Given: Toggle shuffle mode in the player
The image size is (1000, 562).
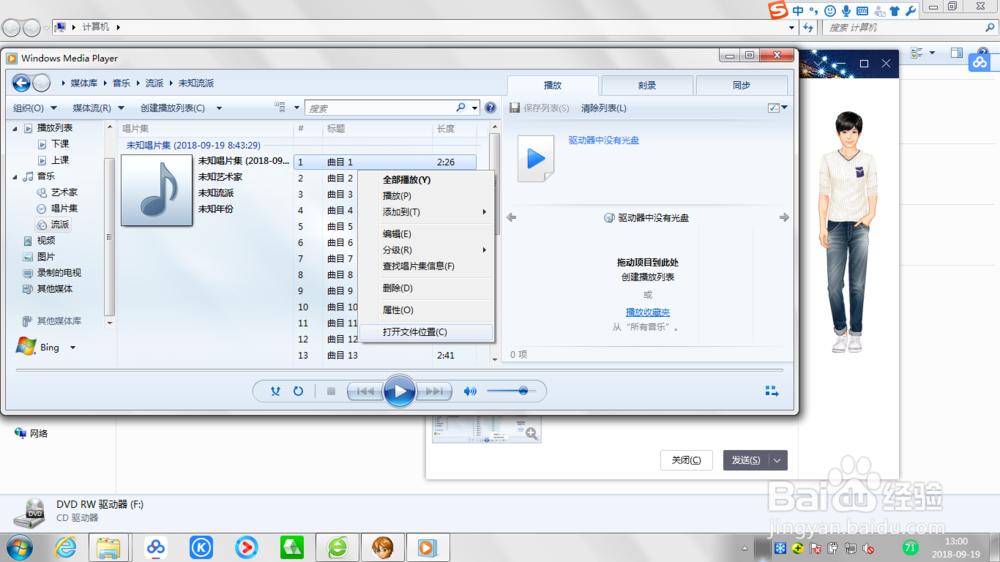Looking at the screenshot, I should [275, 391].
